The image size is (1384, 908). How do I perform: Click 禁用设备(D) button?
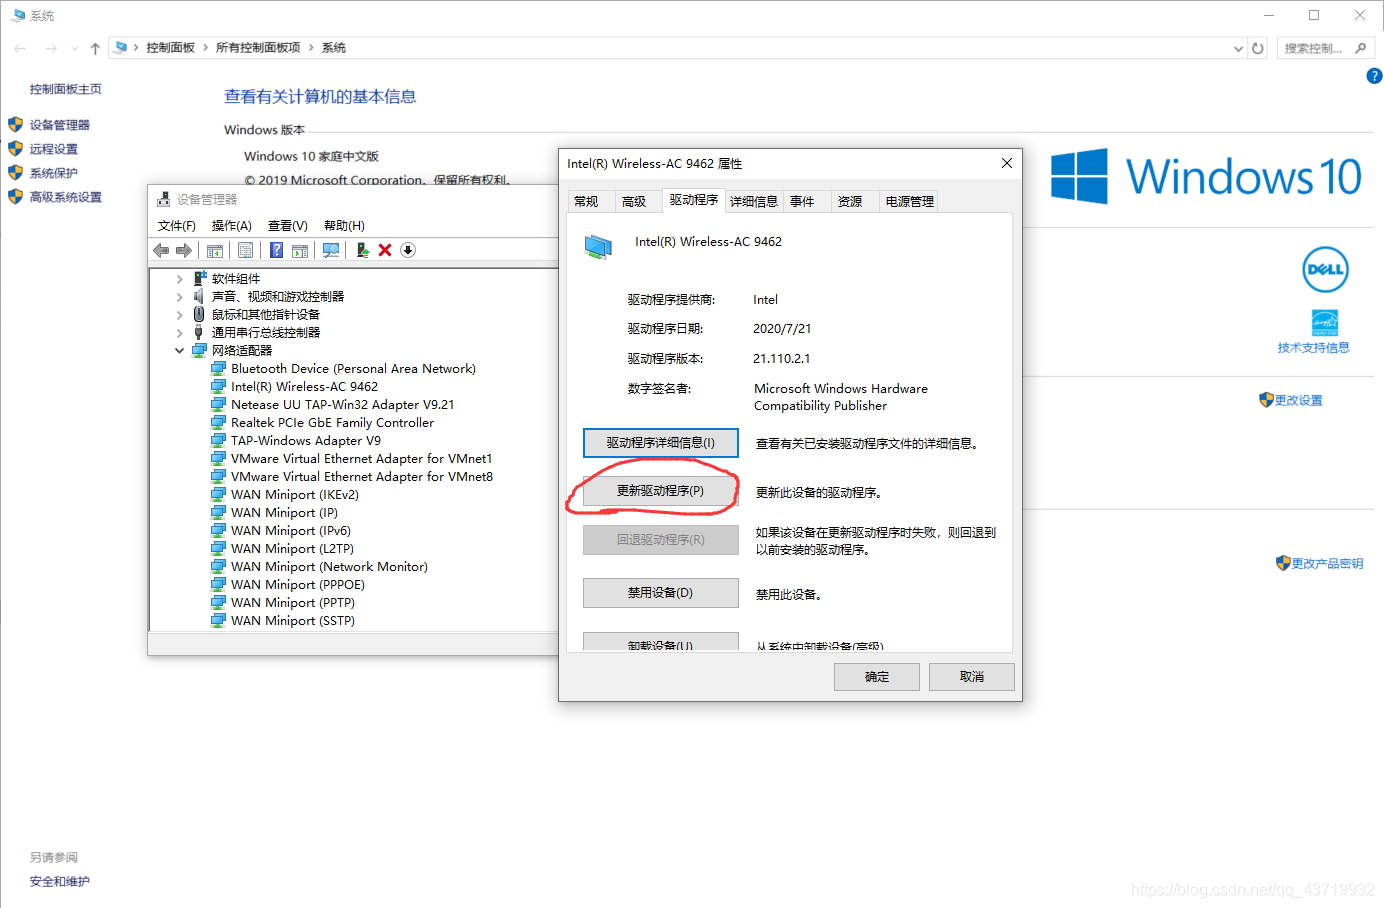pyautogui.click(x=661, y=593)
